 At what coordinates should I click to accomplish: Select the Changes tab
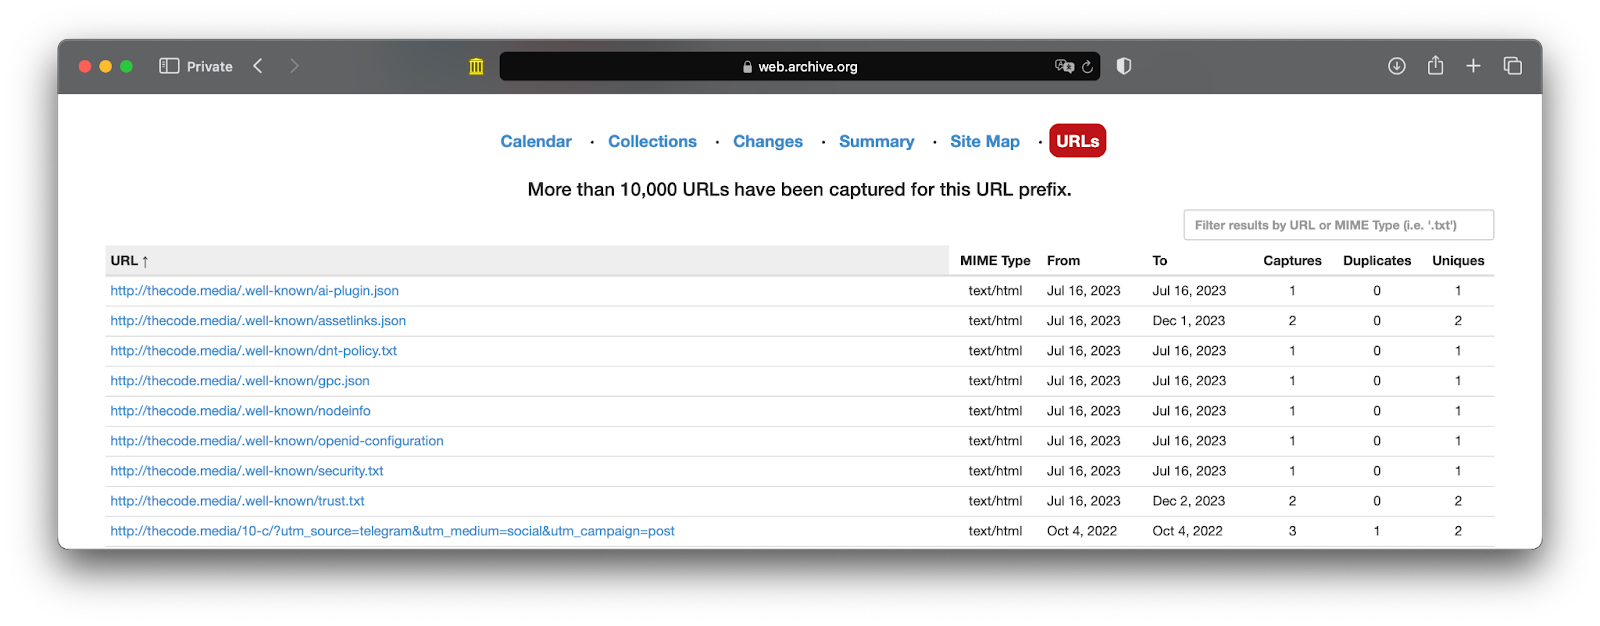coord(767,142)
